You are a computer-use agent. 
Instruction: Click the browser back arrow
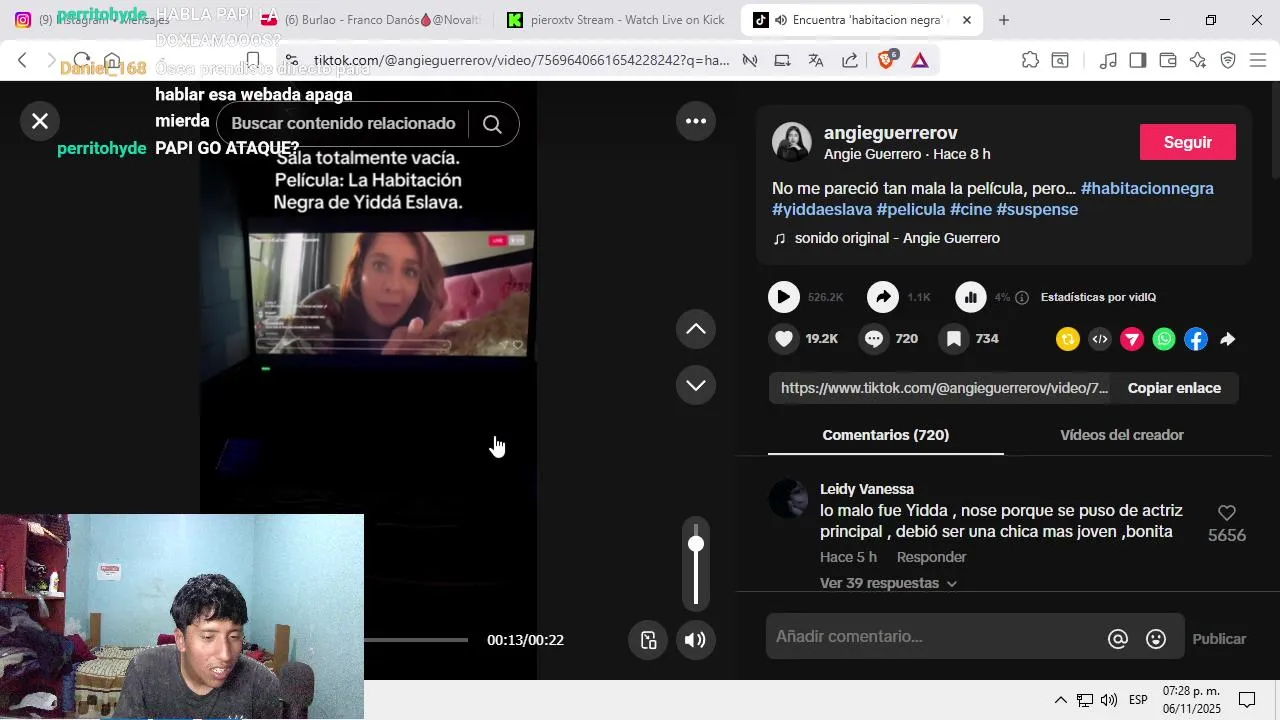pos(22,60)
